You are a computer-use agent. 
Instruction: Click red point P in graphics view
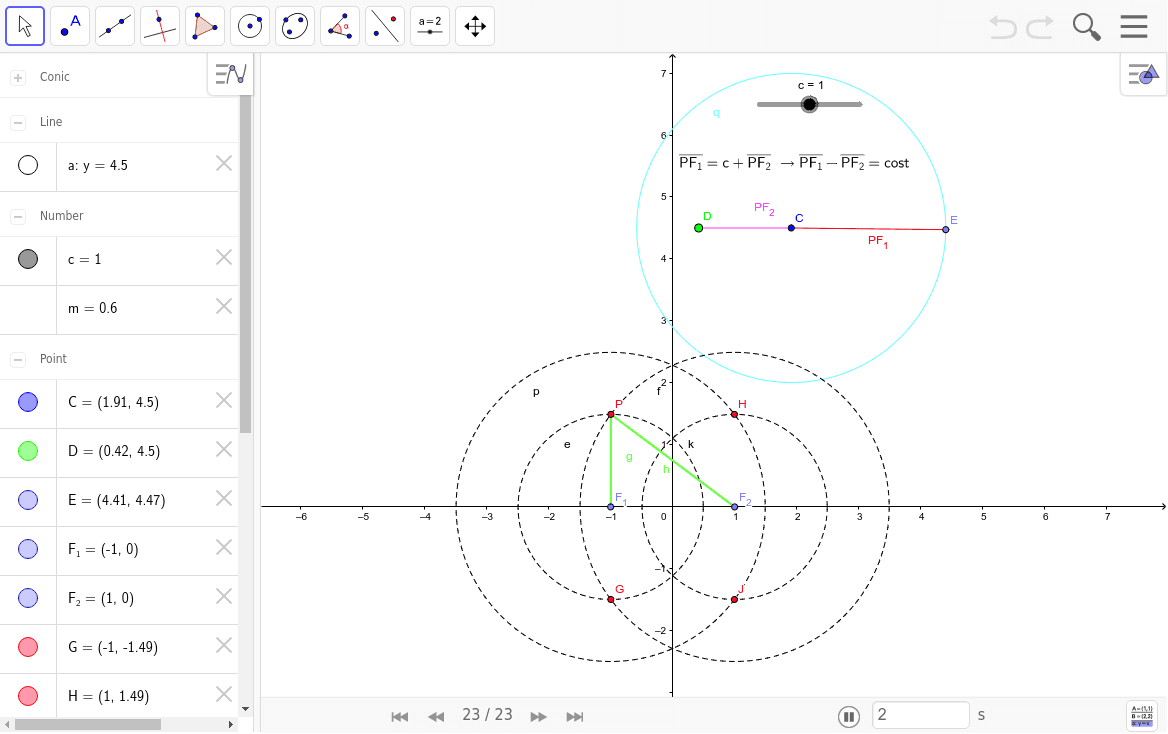click(611, 414)
